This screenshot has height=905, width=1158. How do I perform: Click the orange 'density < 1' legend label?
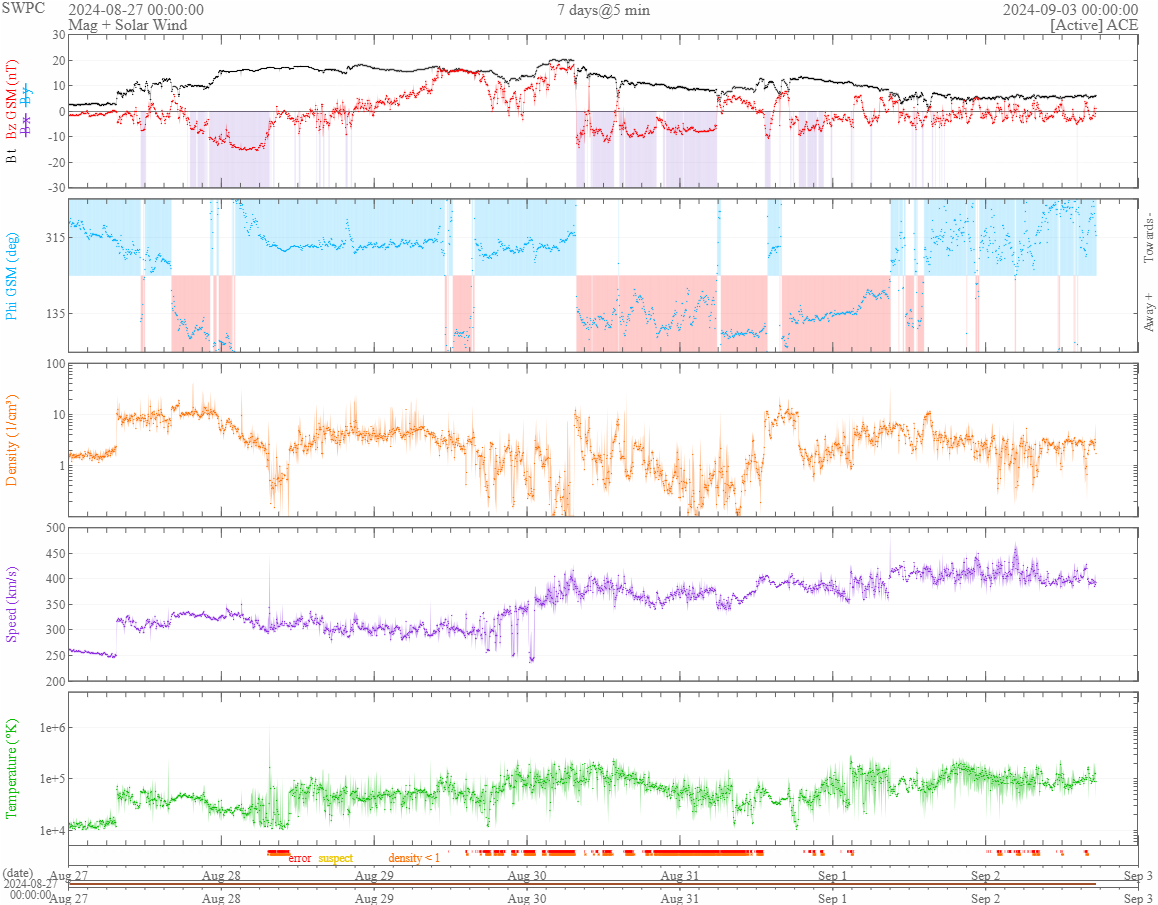click(414, 858)
